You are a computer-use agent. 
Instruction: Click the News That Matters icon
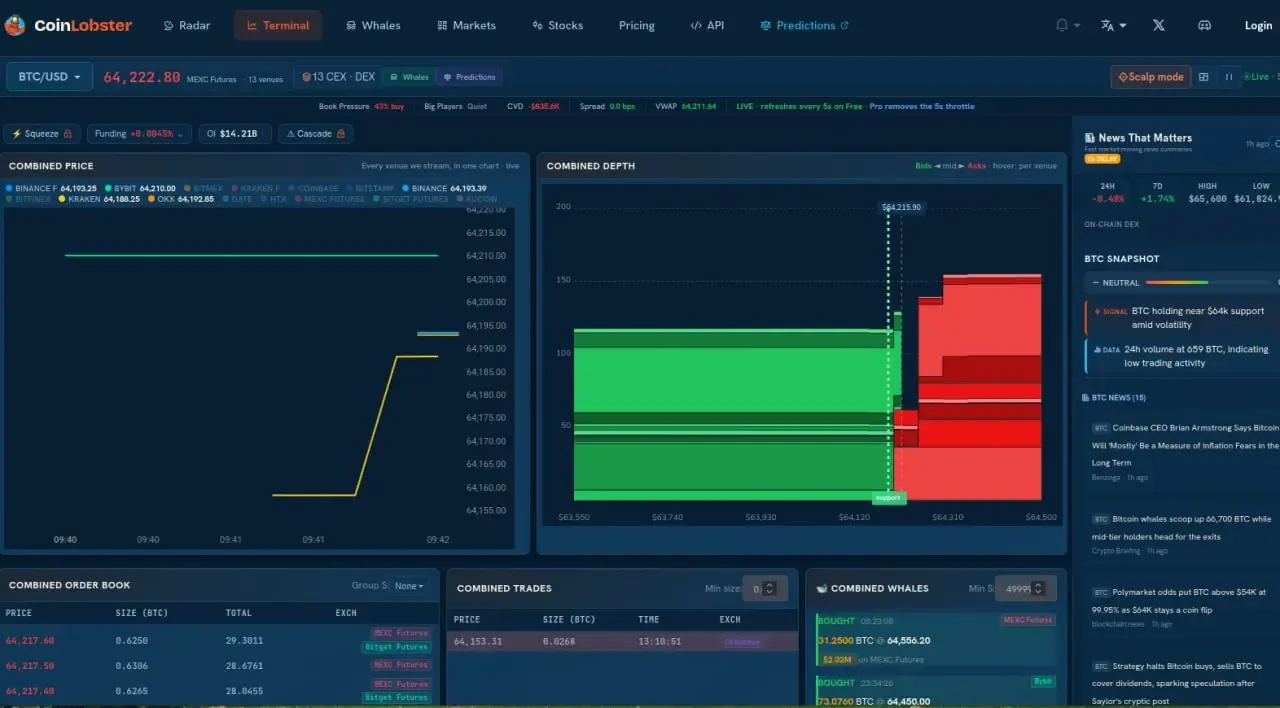[x=1090, y=138]
